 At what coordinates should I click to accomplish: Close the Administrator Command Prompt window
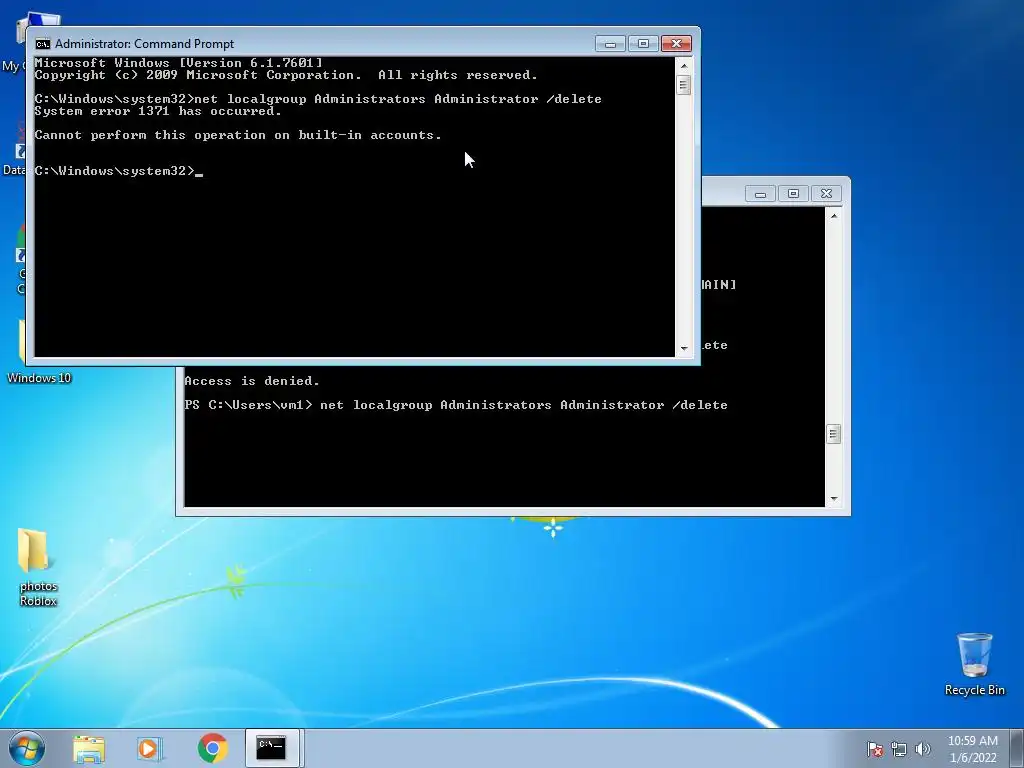pos(677,44)
